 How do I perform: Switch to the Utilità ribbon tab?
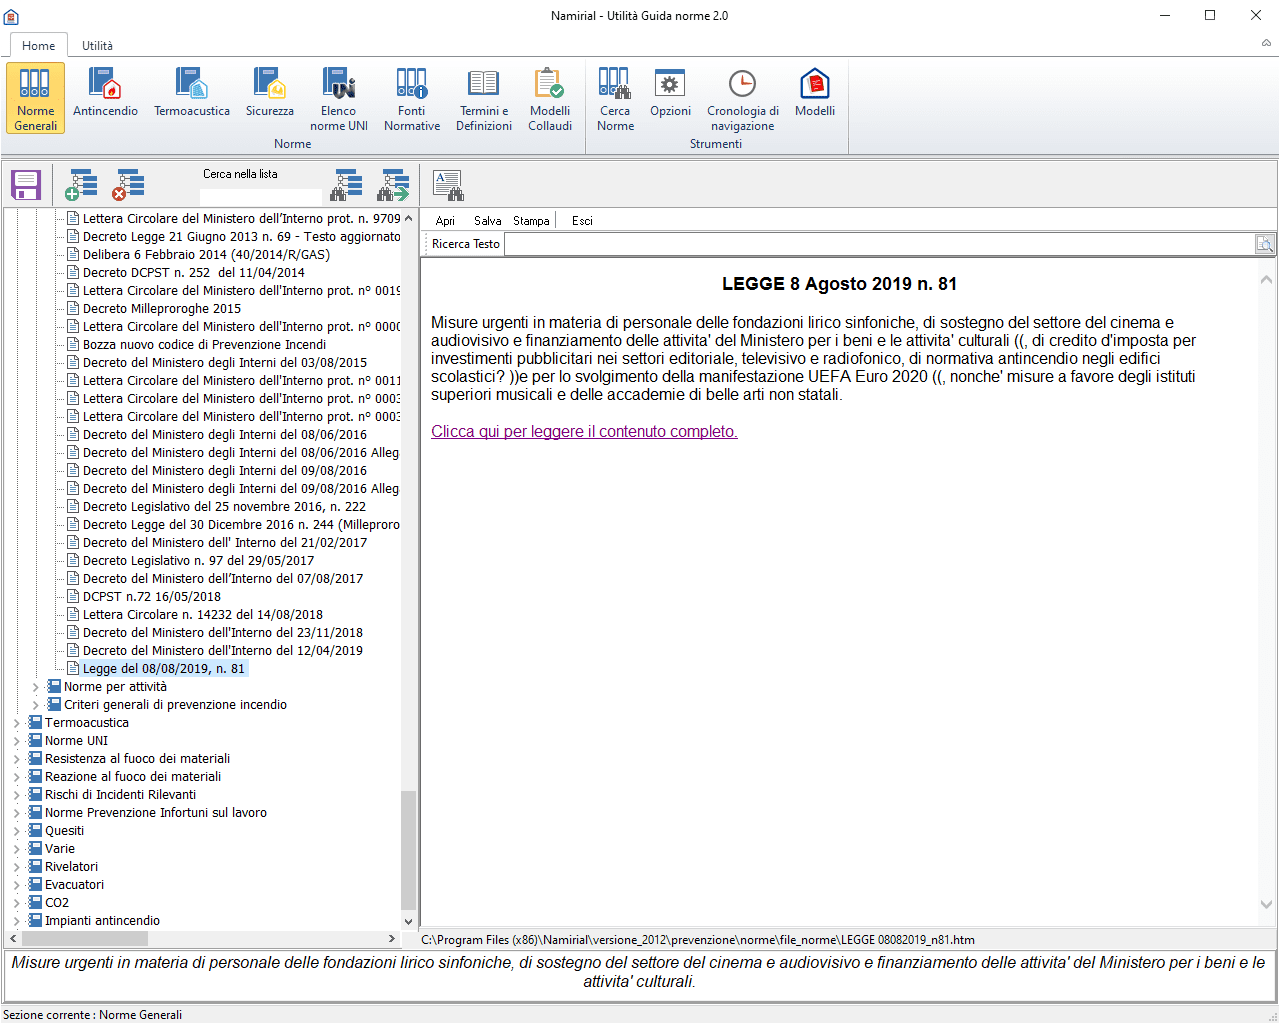97,45
